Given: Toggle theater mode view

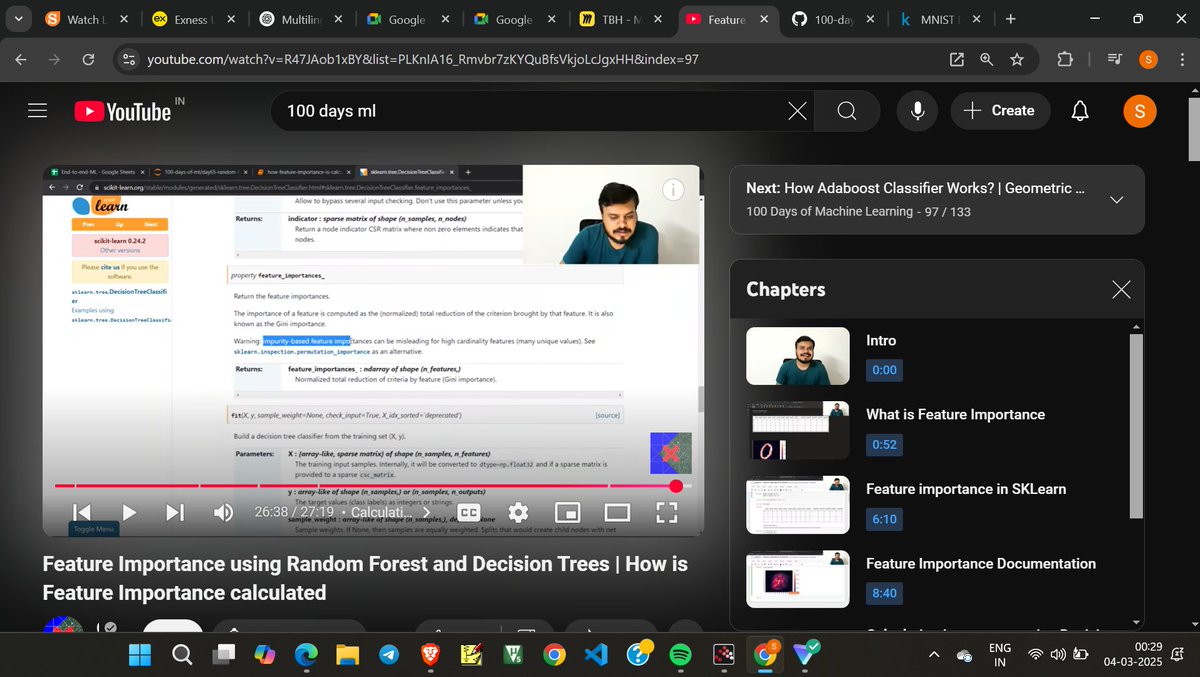Looking at the screenshot, I should (617, 513).
